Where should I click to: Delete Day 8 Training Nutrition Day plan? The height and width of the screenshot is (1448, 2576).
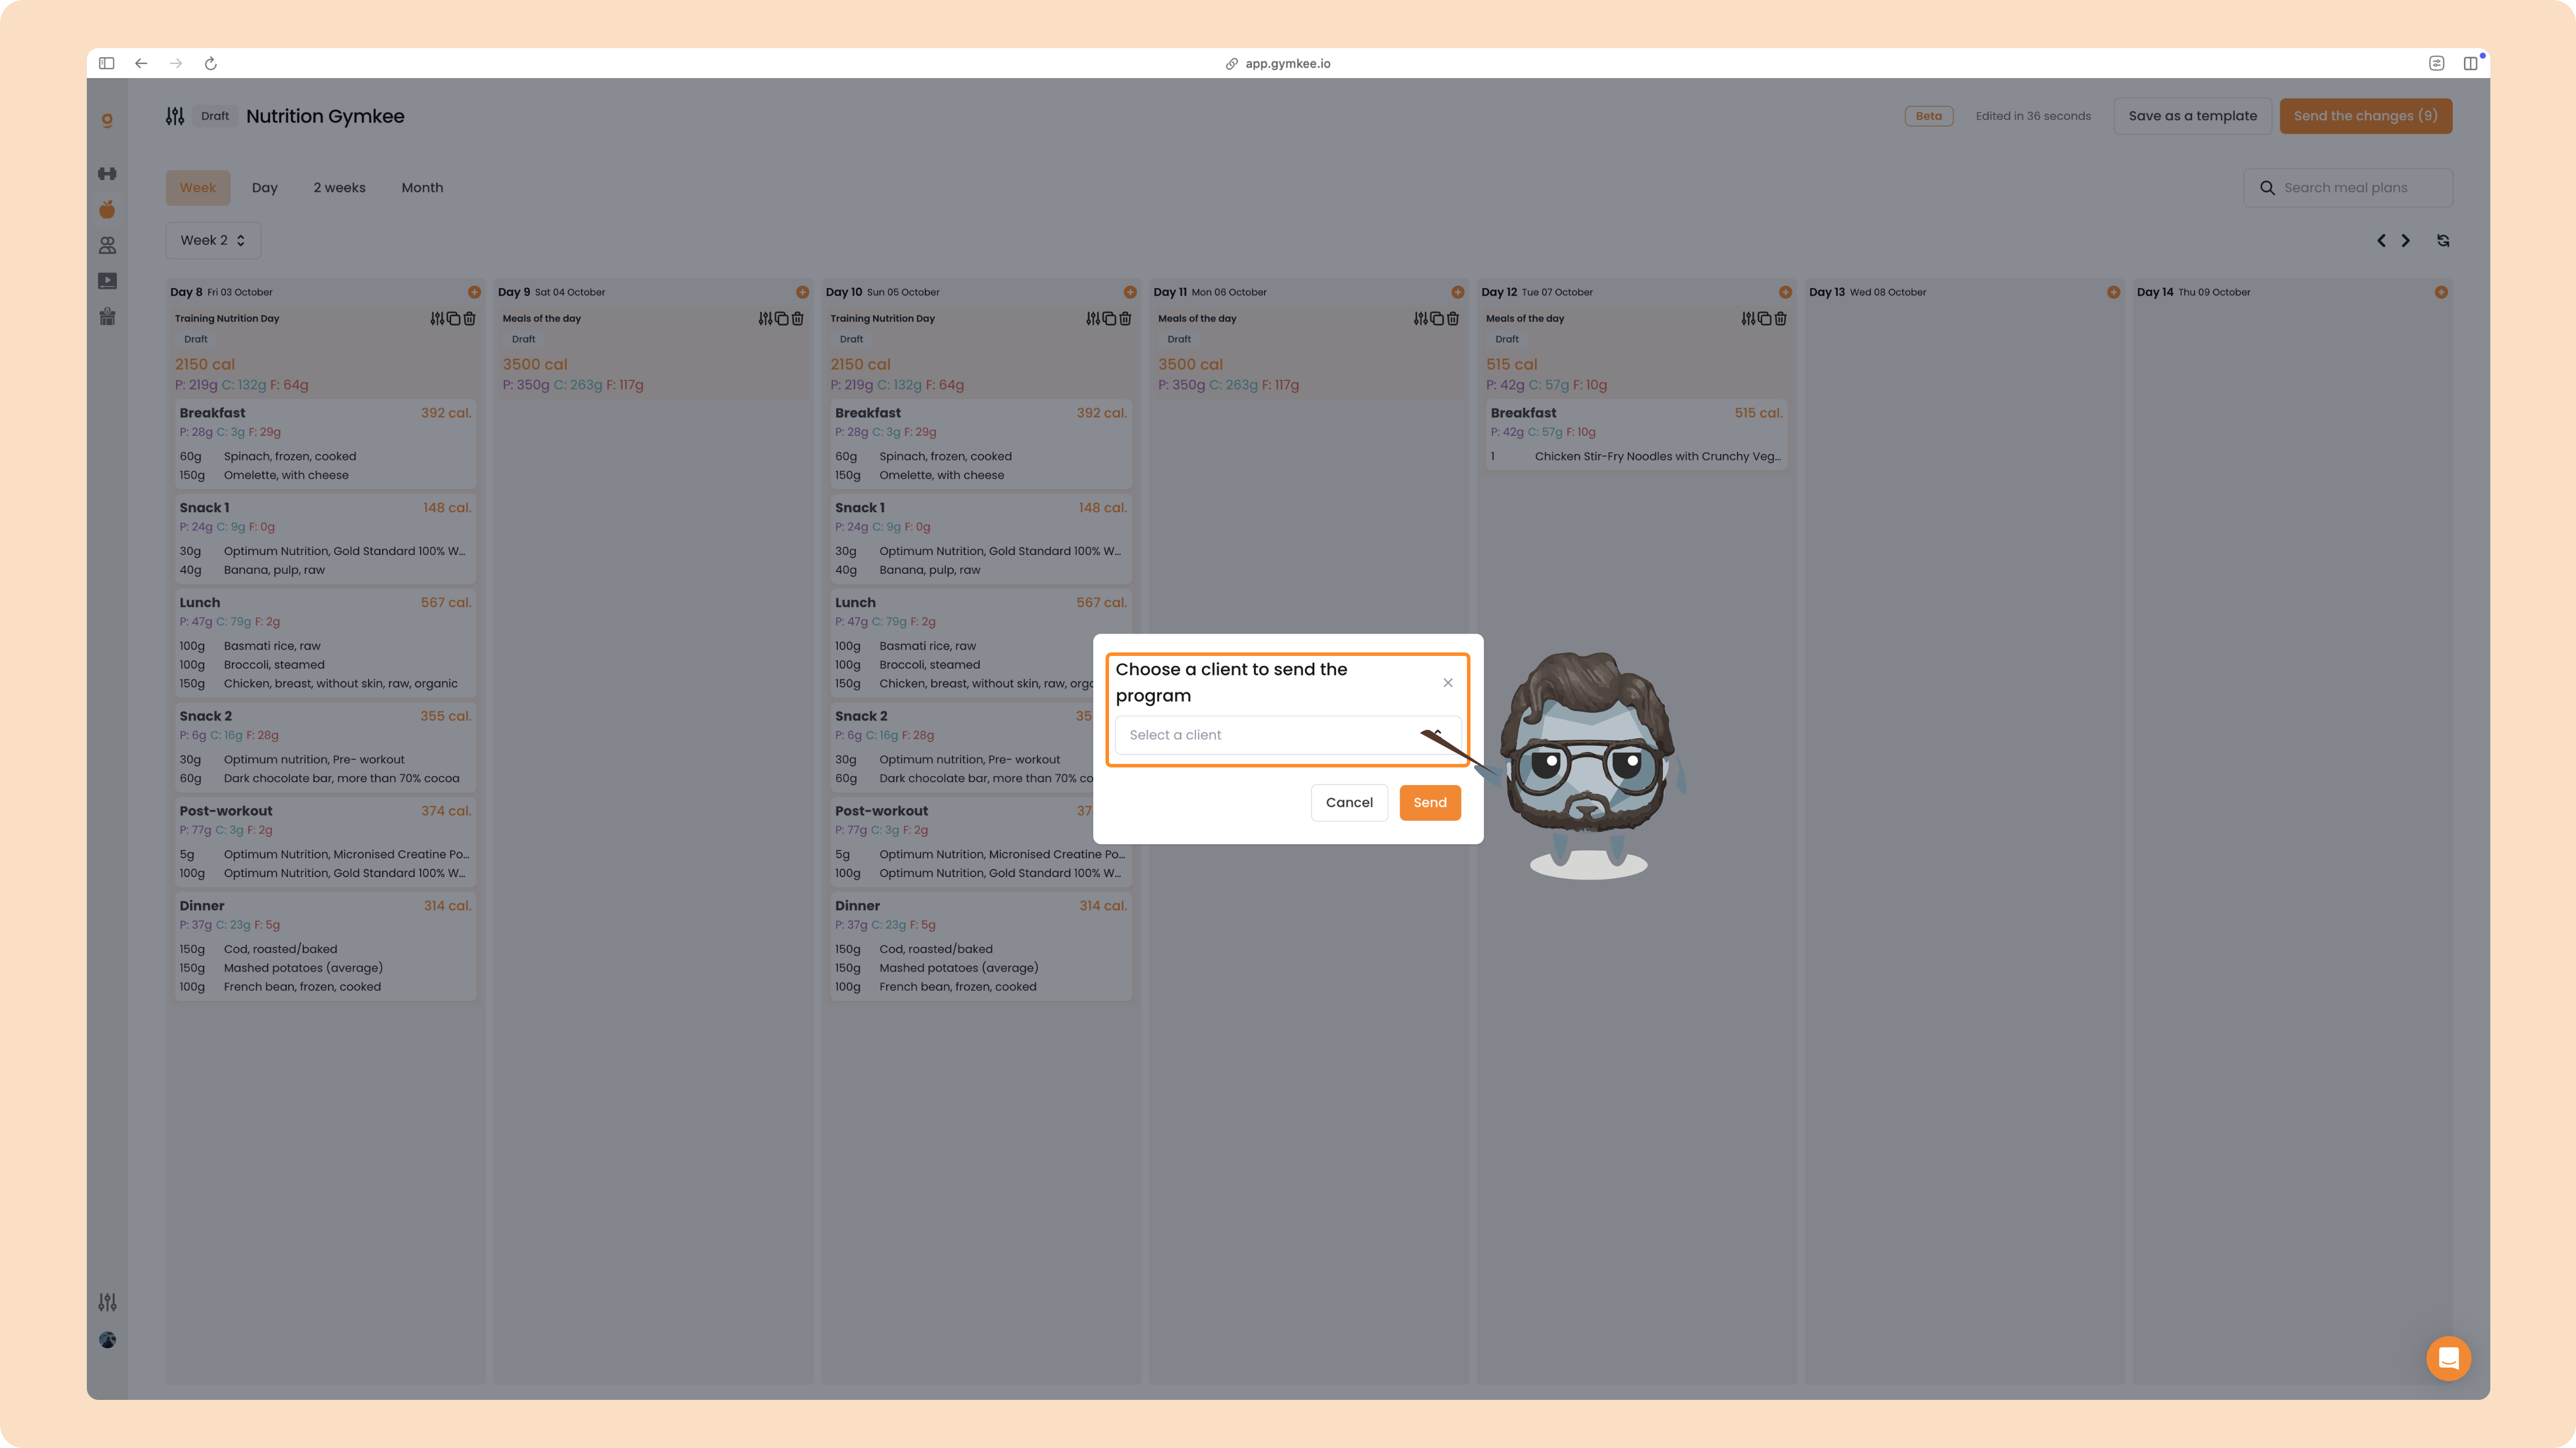point(469,318)
